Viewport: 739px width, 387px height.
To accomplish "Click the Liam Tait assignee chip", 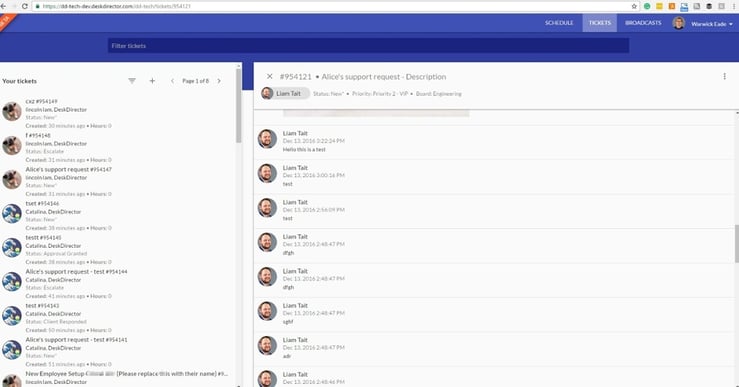I will tap(285, 93).
